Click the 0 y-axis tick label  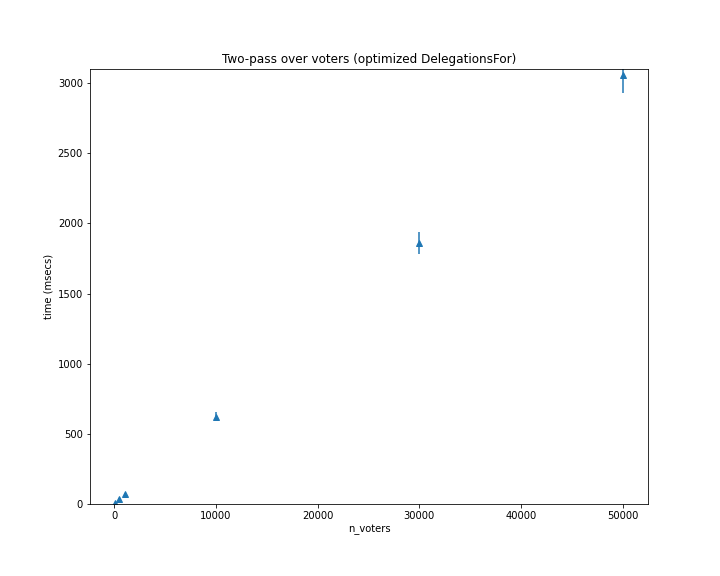(x=79, y=504)
